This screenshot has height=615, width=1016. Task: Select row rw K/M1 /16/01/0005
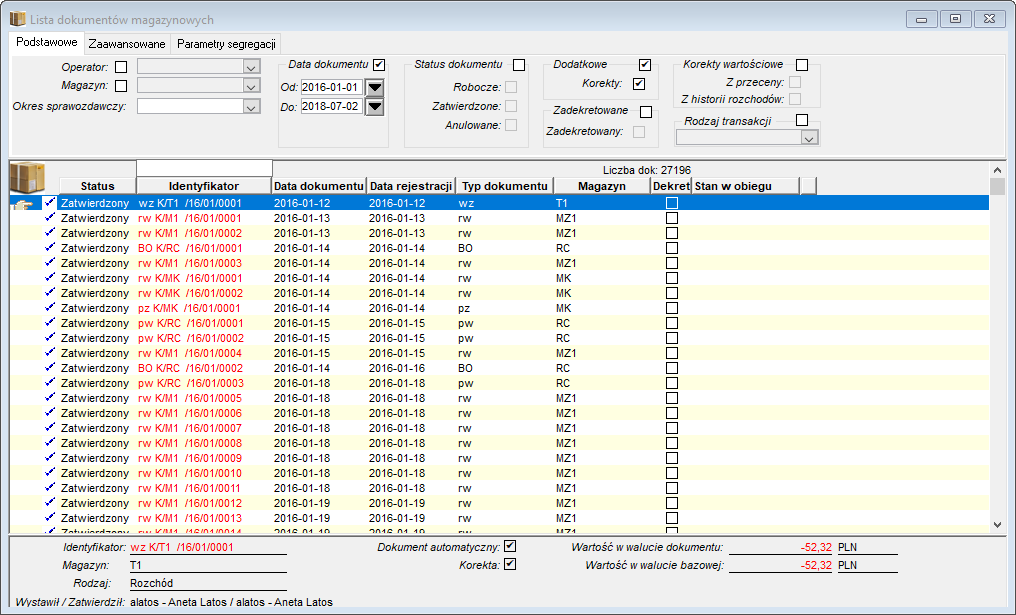(499, 398)
